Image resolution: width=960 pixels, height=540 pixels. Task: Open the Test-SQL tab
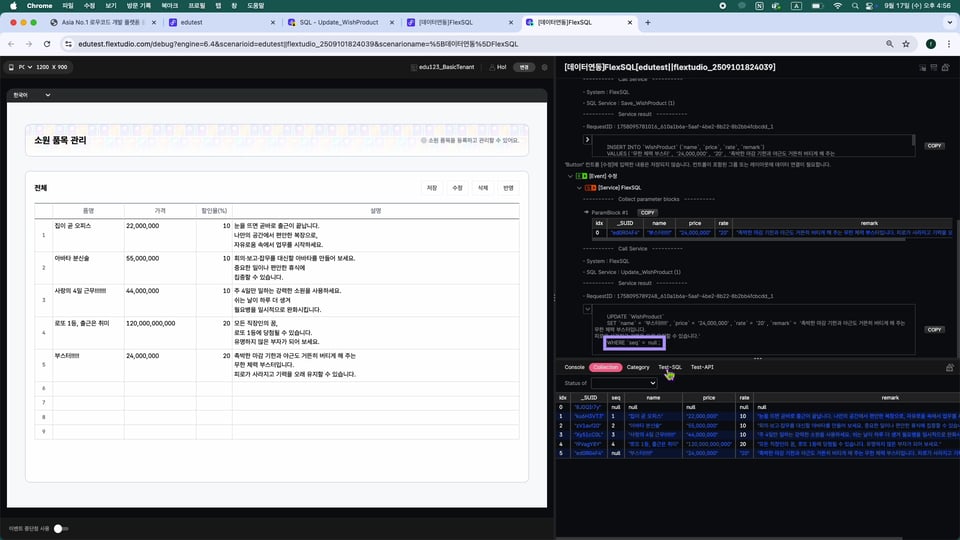coord(670,367)
